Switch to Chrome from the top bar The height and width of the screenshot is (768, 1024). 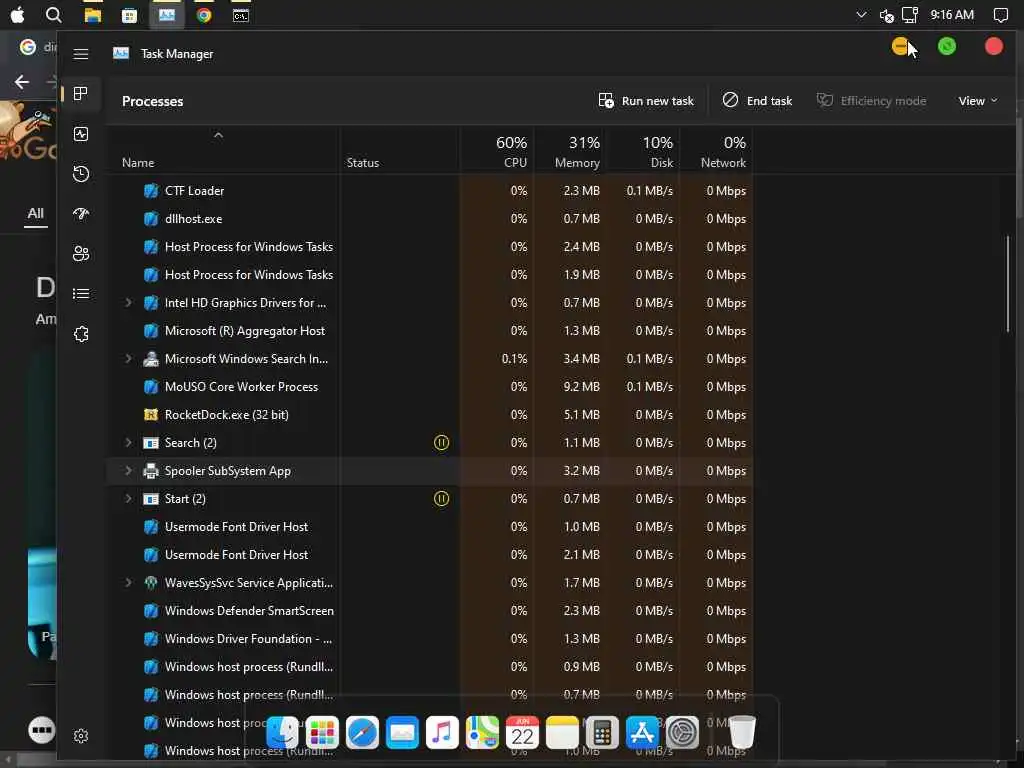pos(204,15)
